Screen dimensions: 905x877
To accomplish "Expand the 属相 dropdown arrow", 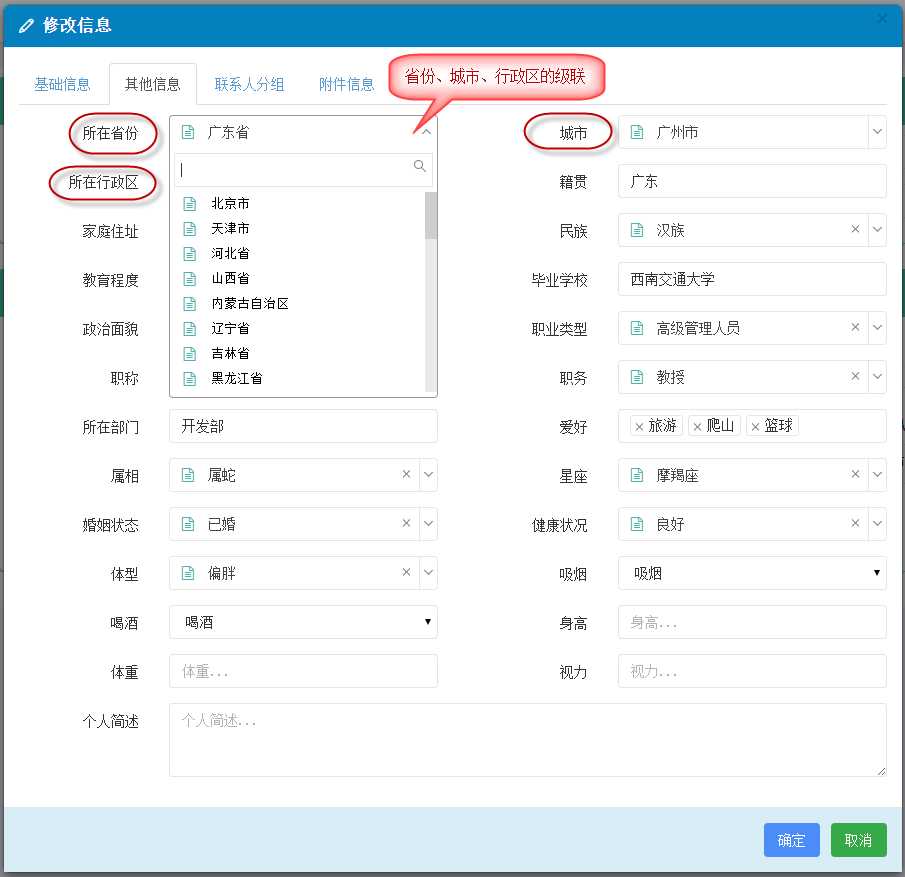I will tap(428, 475).
